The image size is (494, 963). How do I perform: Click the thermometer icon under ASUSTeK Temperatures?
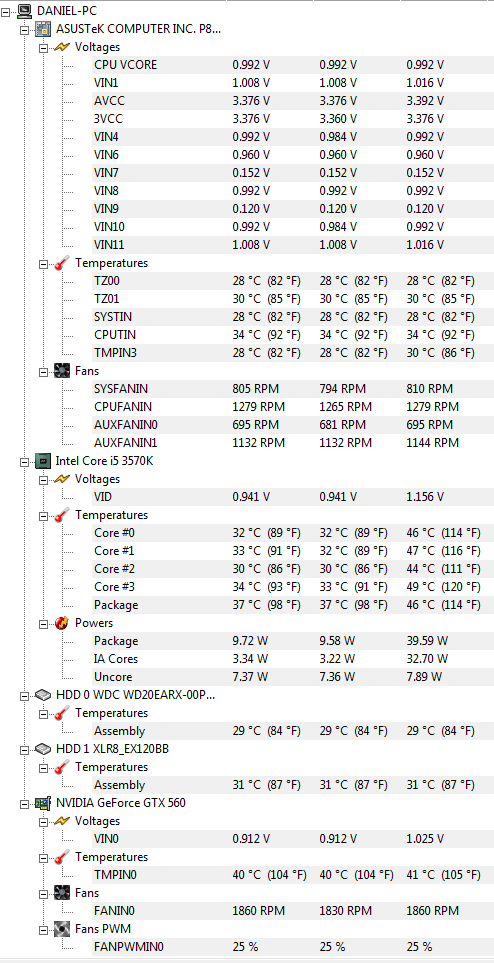click(x=61, y=263)
